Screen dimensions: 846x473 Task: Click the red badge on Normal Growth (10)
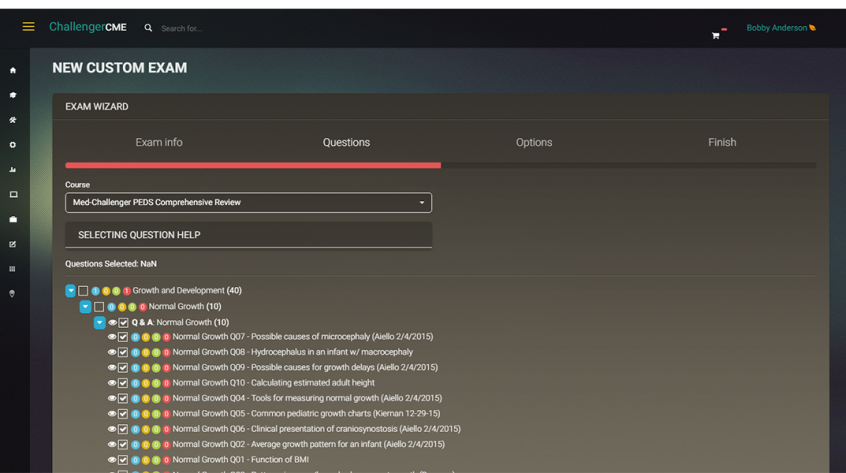(x=143, y=307)
